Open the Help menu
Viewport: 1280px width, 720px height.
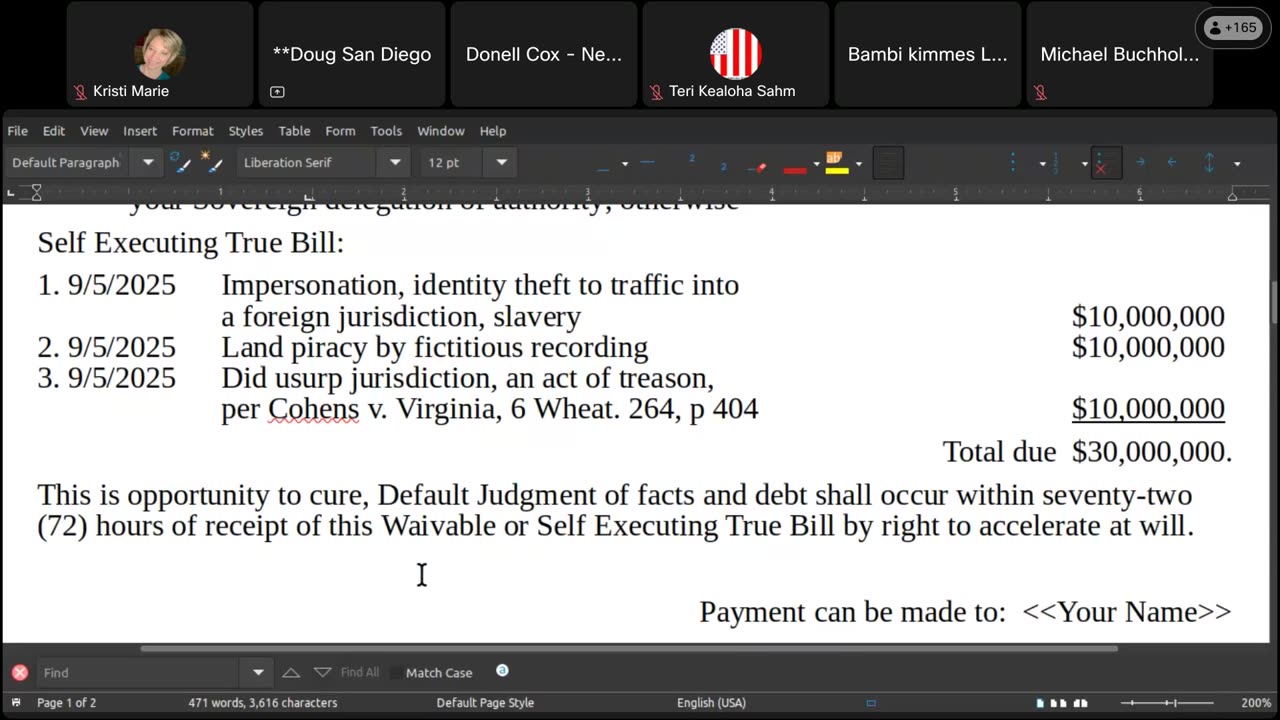(493, 131)
